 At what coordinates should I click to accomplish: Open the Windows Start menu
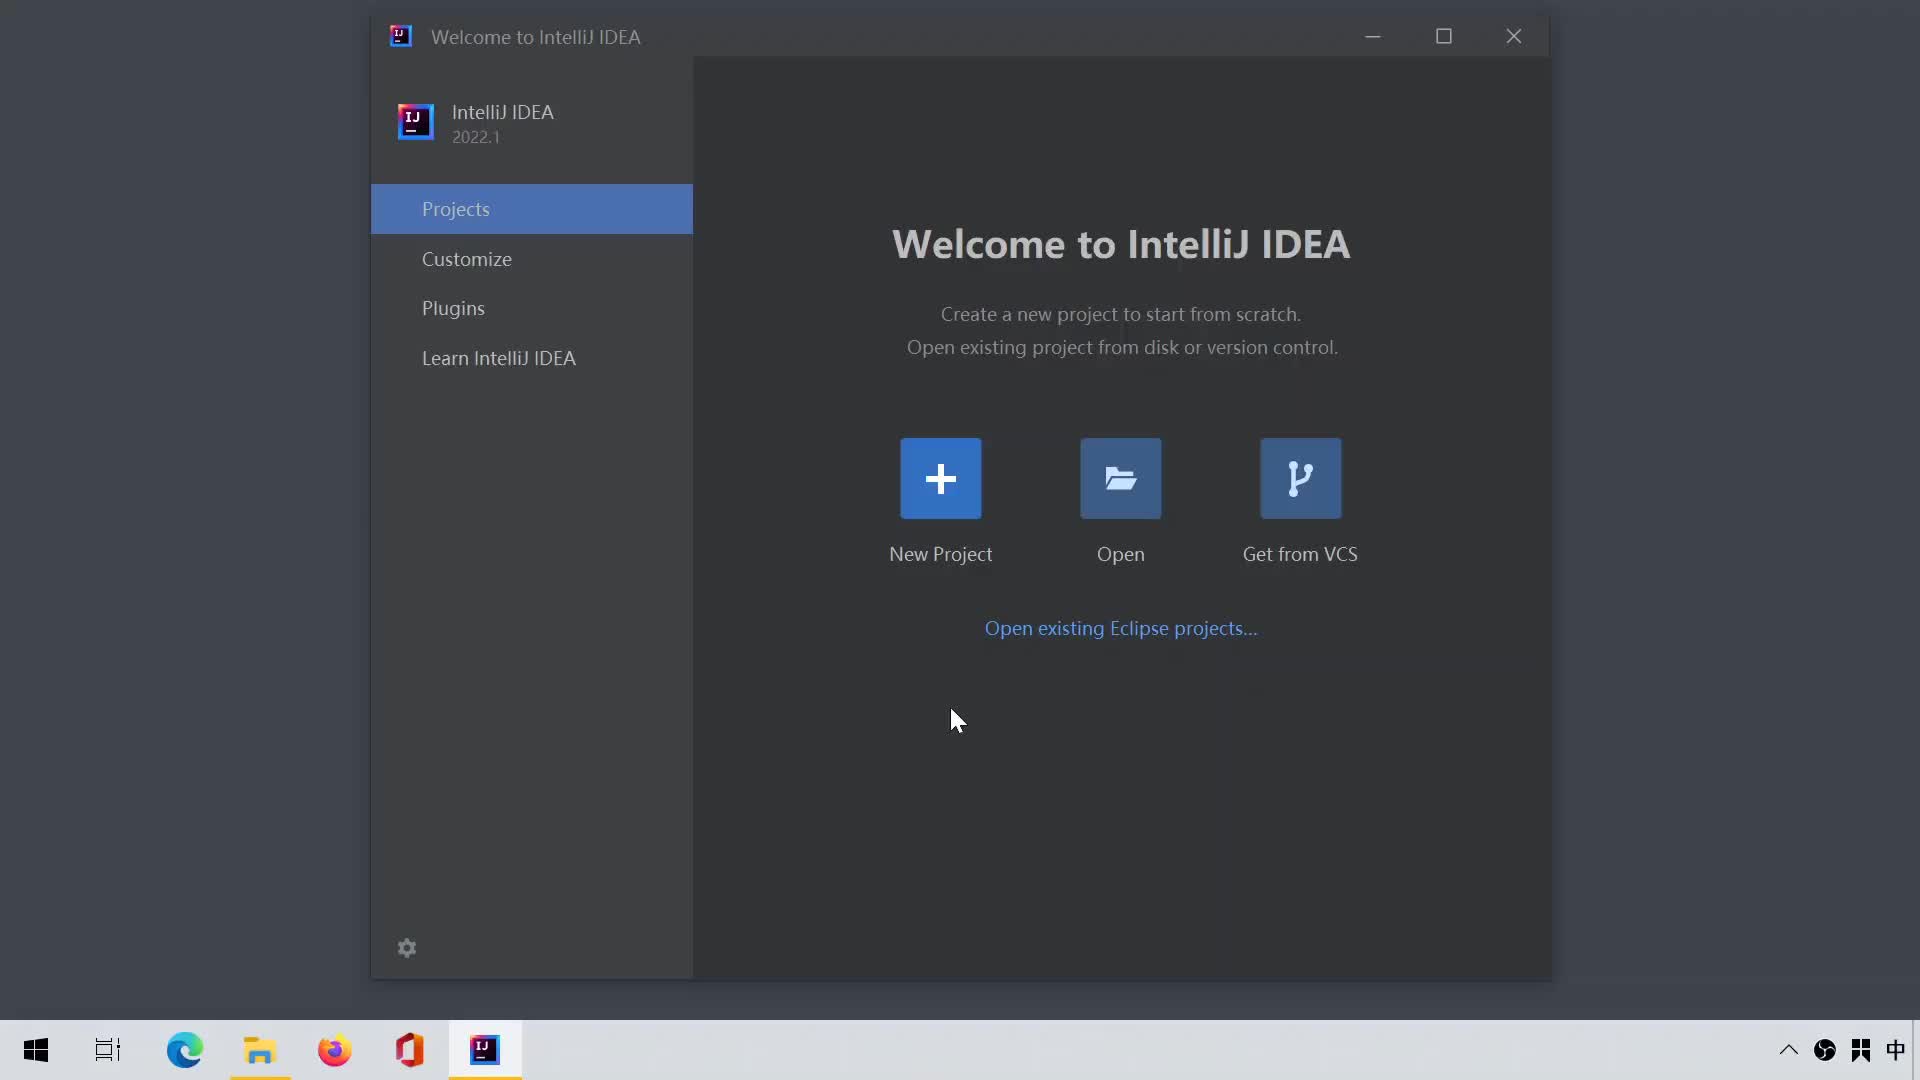[x=36, y=1050]
